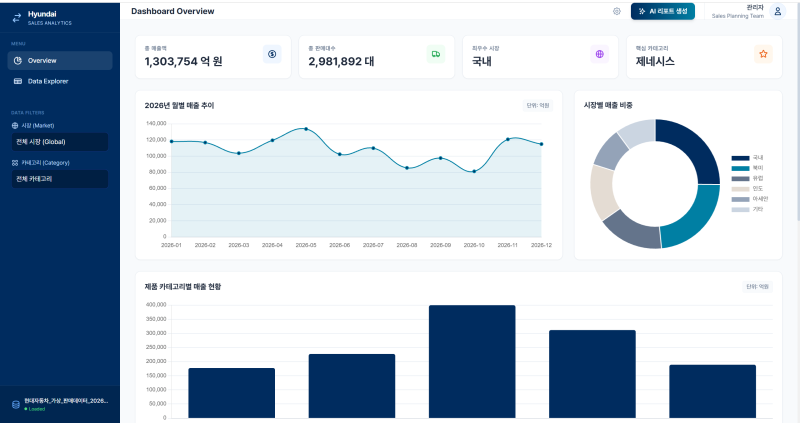Click the 2026년 월별 매출 추이 title
Viewport: 800px width, 423px height.
click(180, 106)
